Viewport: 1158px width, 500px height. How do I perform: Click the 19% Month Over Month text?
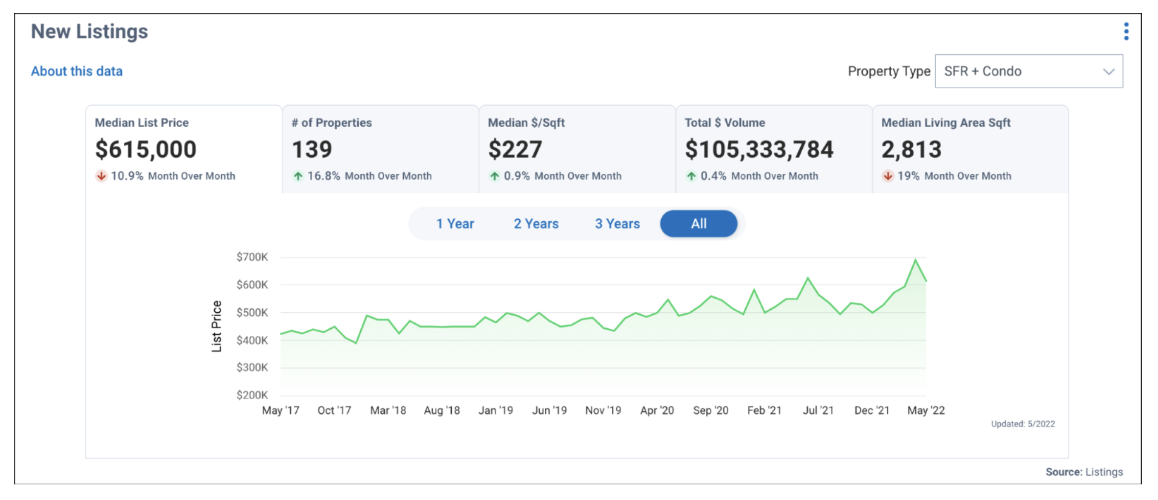pos(954,177)
